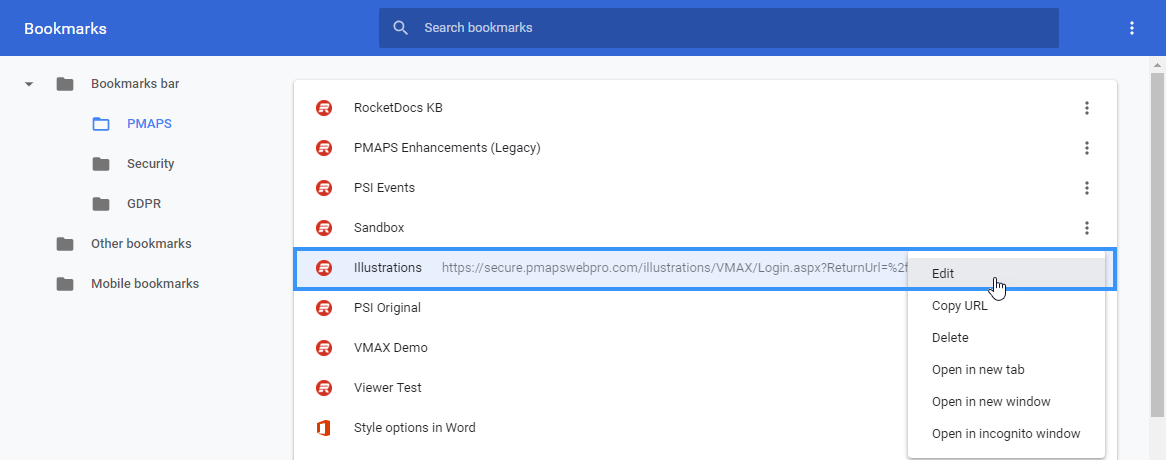Collapse the Bookmarks bar tree arrow
This screenshot has height=460, width=1166.
pos(29,84)
